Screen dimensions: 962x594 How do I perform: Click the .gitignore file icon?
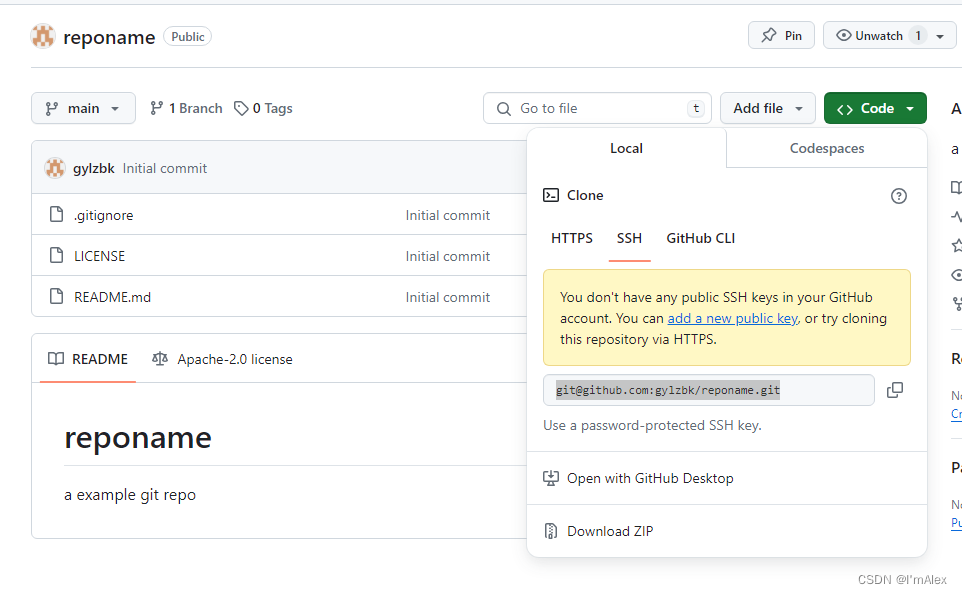(x=56, y=215)
